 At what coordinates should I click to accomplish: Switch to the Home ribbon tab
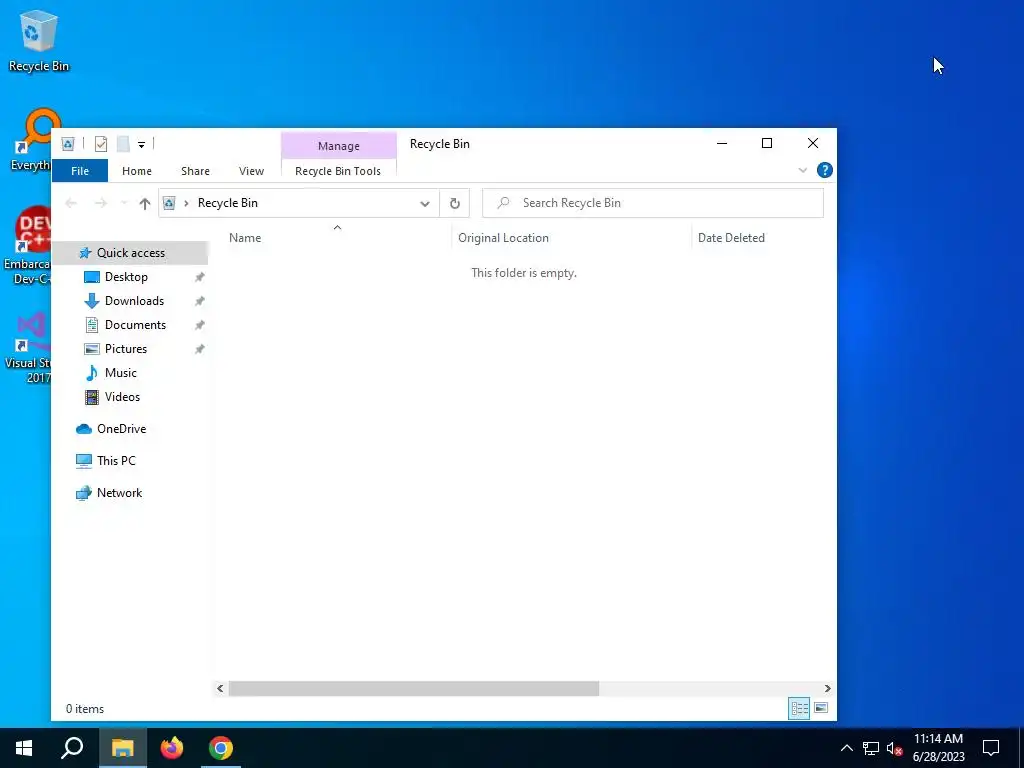point(136,171)
